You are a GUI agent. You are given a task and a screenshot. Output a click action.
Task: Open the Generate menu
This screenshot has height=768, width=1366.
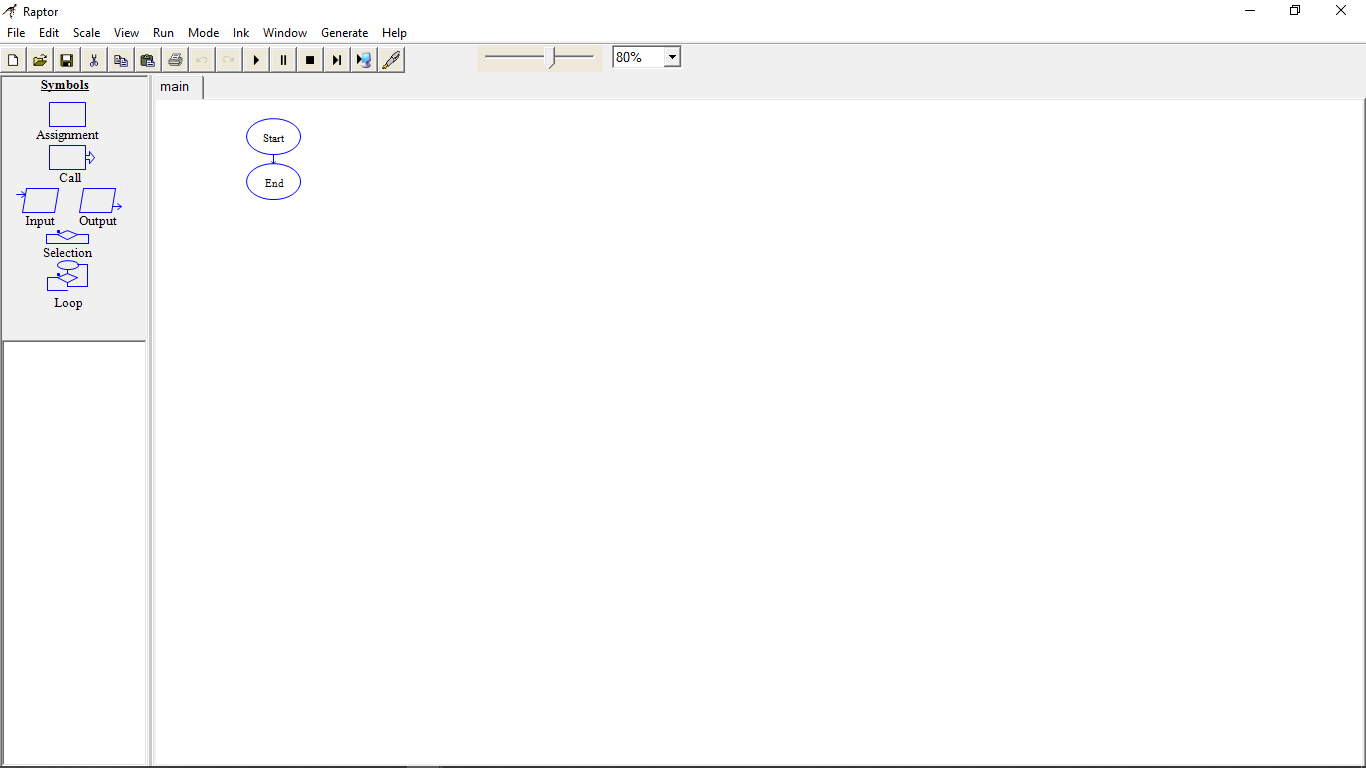pyautogui.click(x=344, y=32)
